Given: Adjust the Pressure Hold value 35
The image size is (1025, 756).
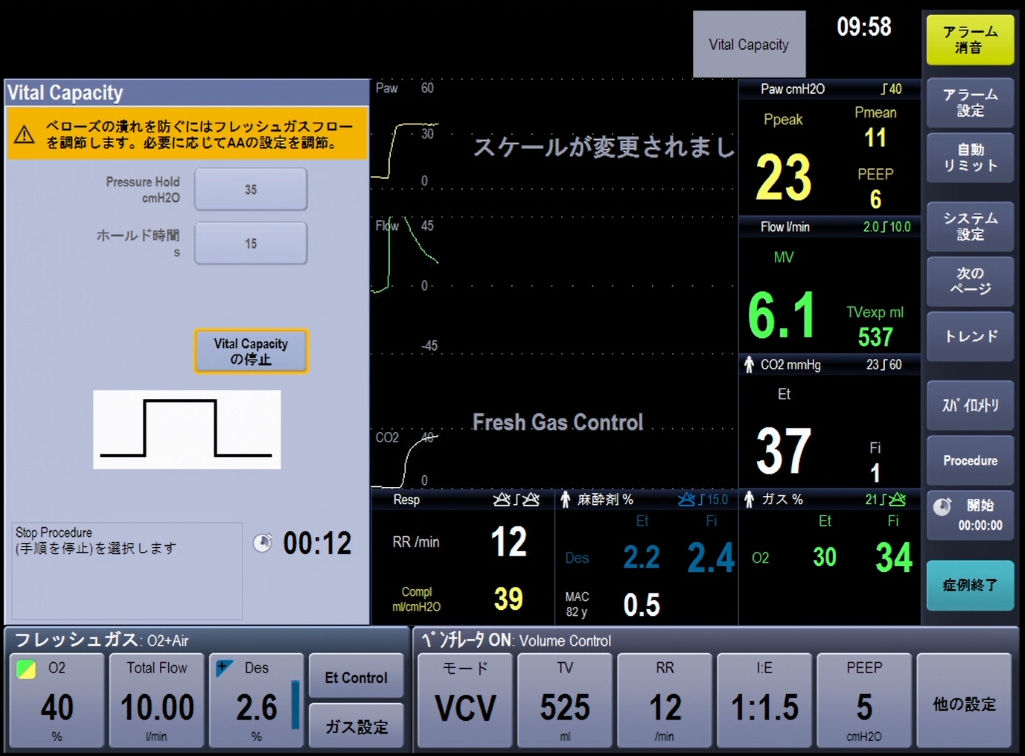Looking at the screenshot, I should (251, 190).
